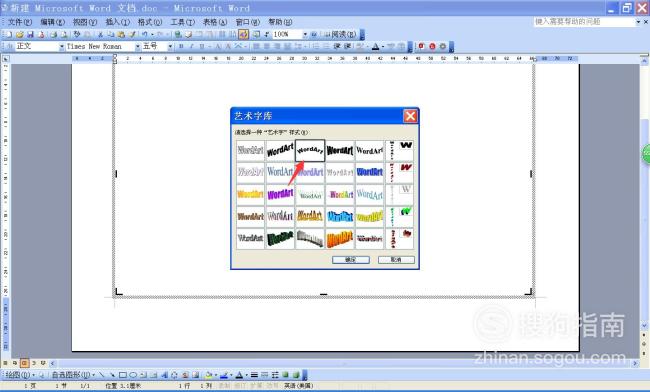
Task: Open the 自选图形 AutoShapes dropdown
Action: pyautogui.click(x=73, y=375)
